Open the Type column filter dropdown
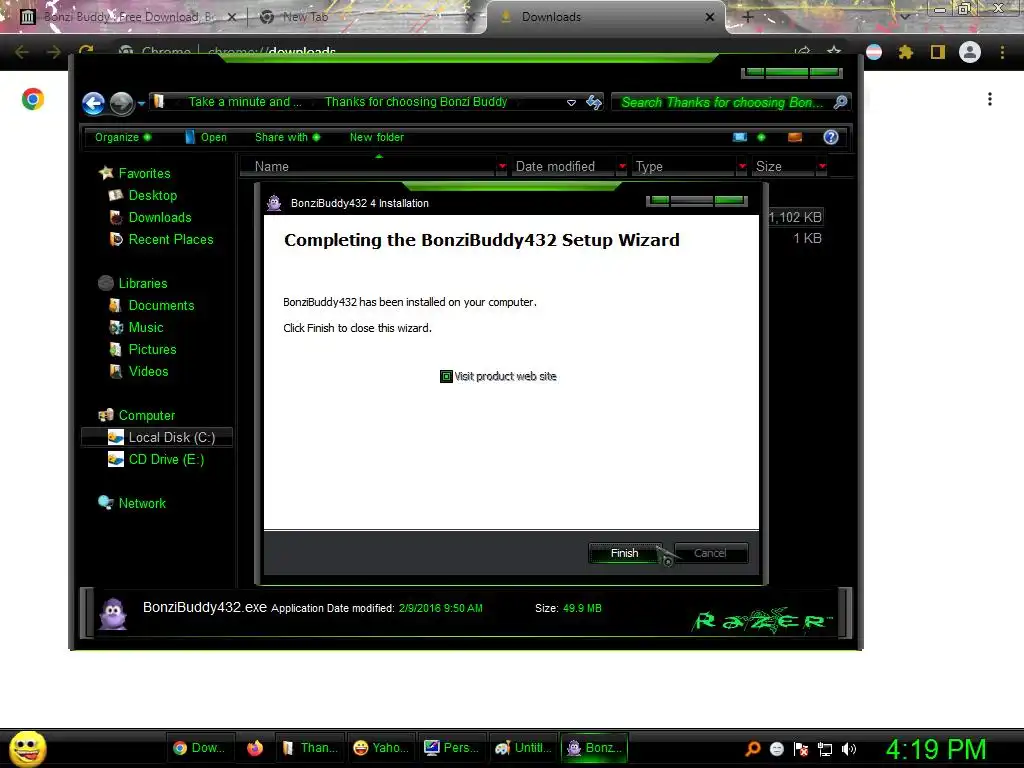Viewport: 1024px width, 768px height. pyautogui.click(x=742, y=167)
